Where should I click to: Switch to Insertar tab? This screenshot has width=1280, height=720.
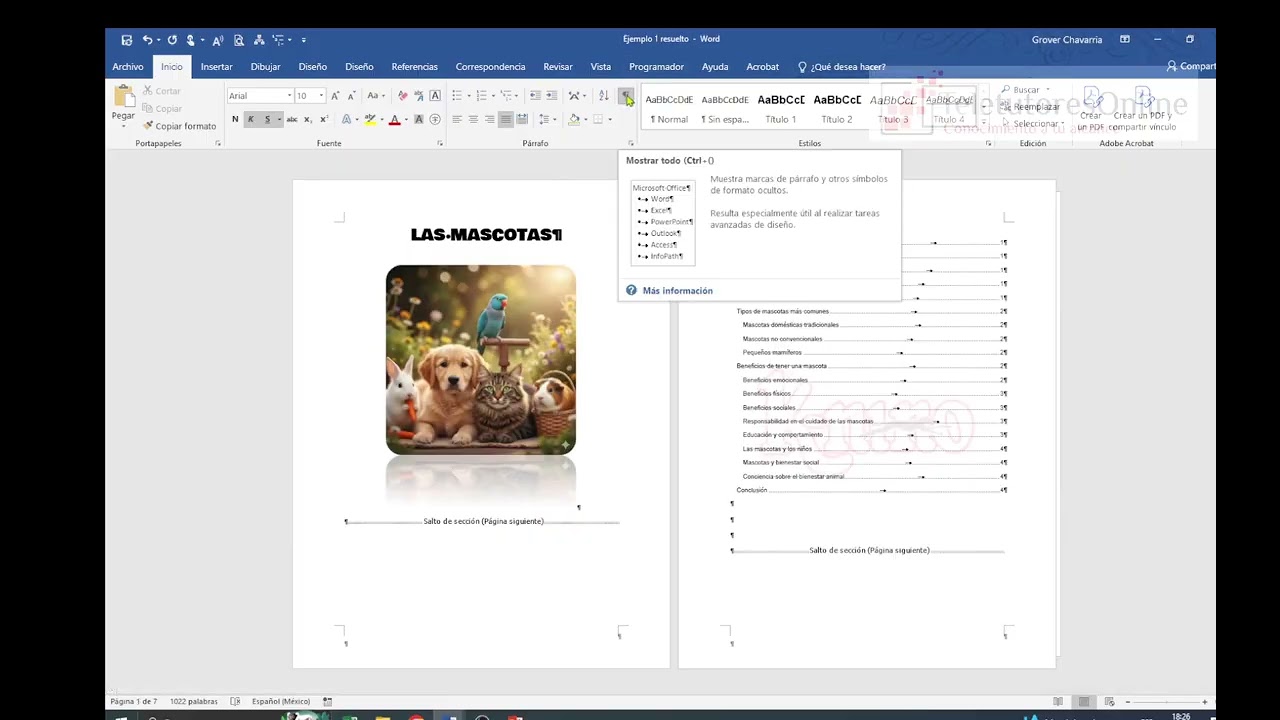pos(217,67)
